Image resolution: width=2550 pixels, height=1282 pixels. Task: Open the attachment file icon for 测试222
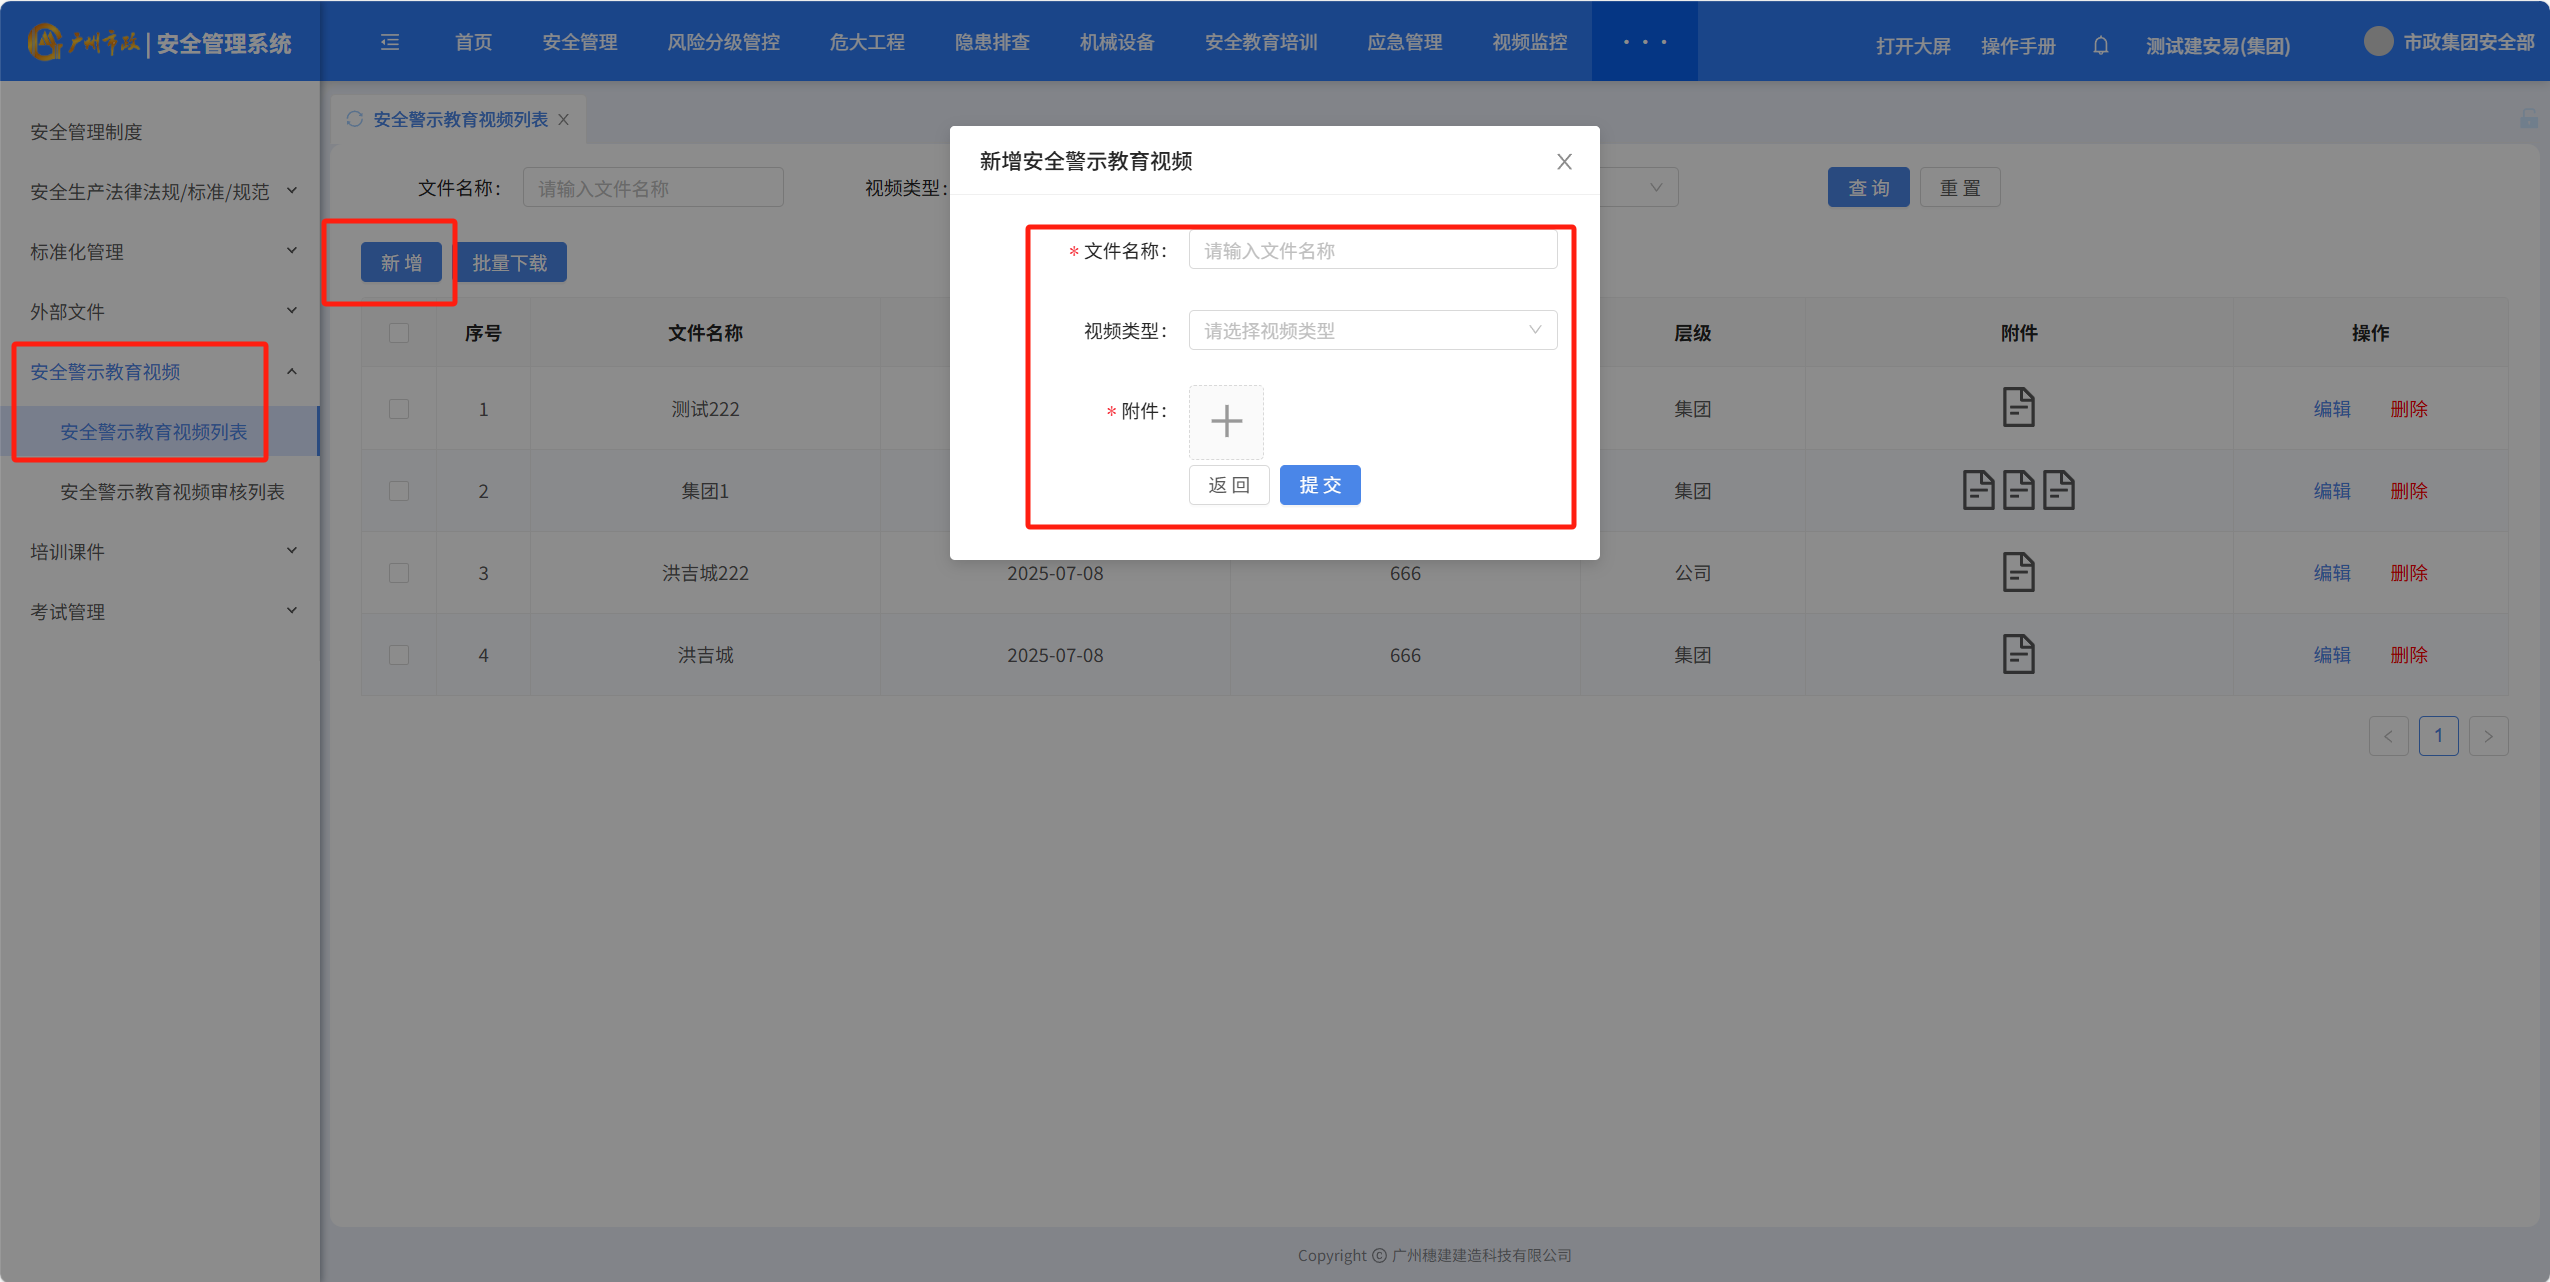click(2018, 408)
